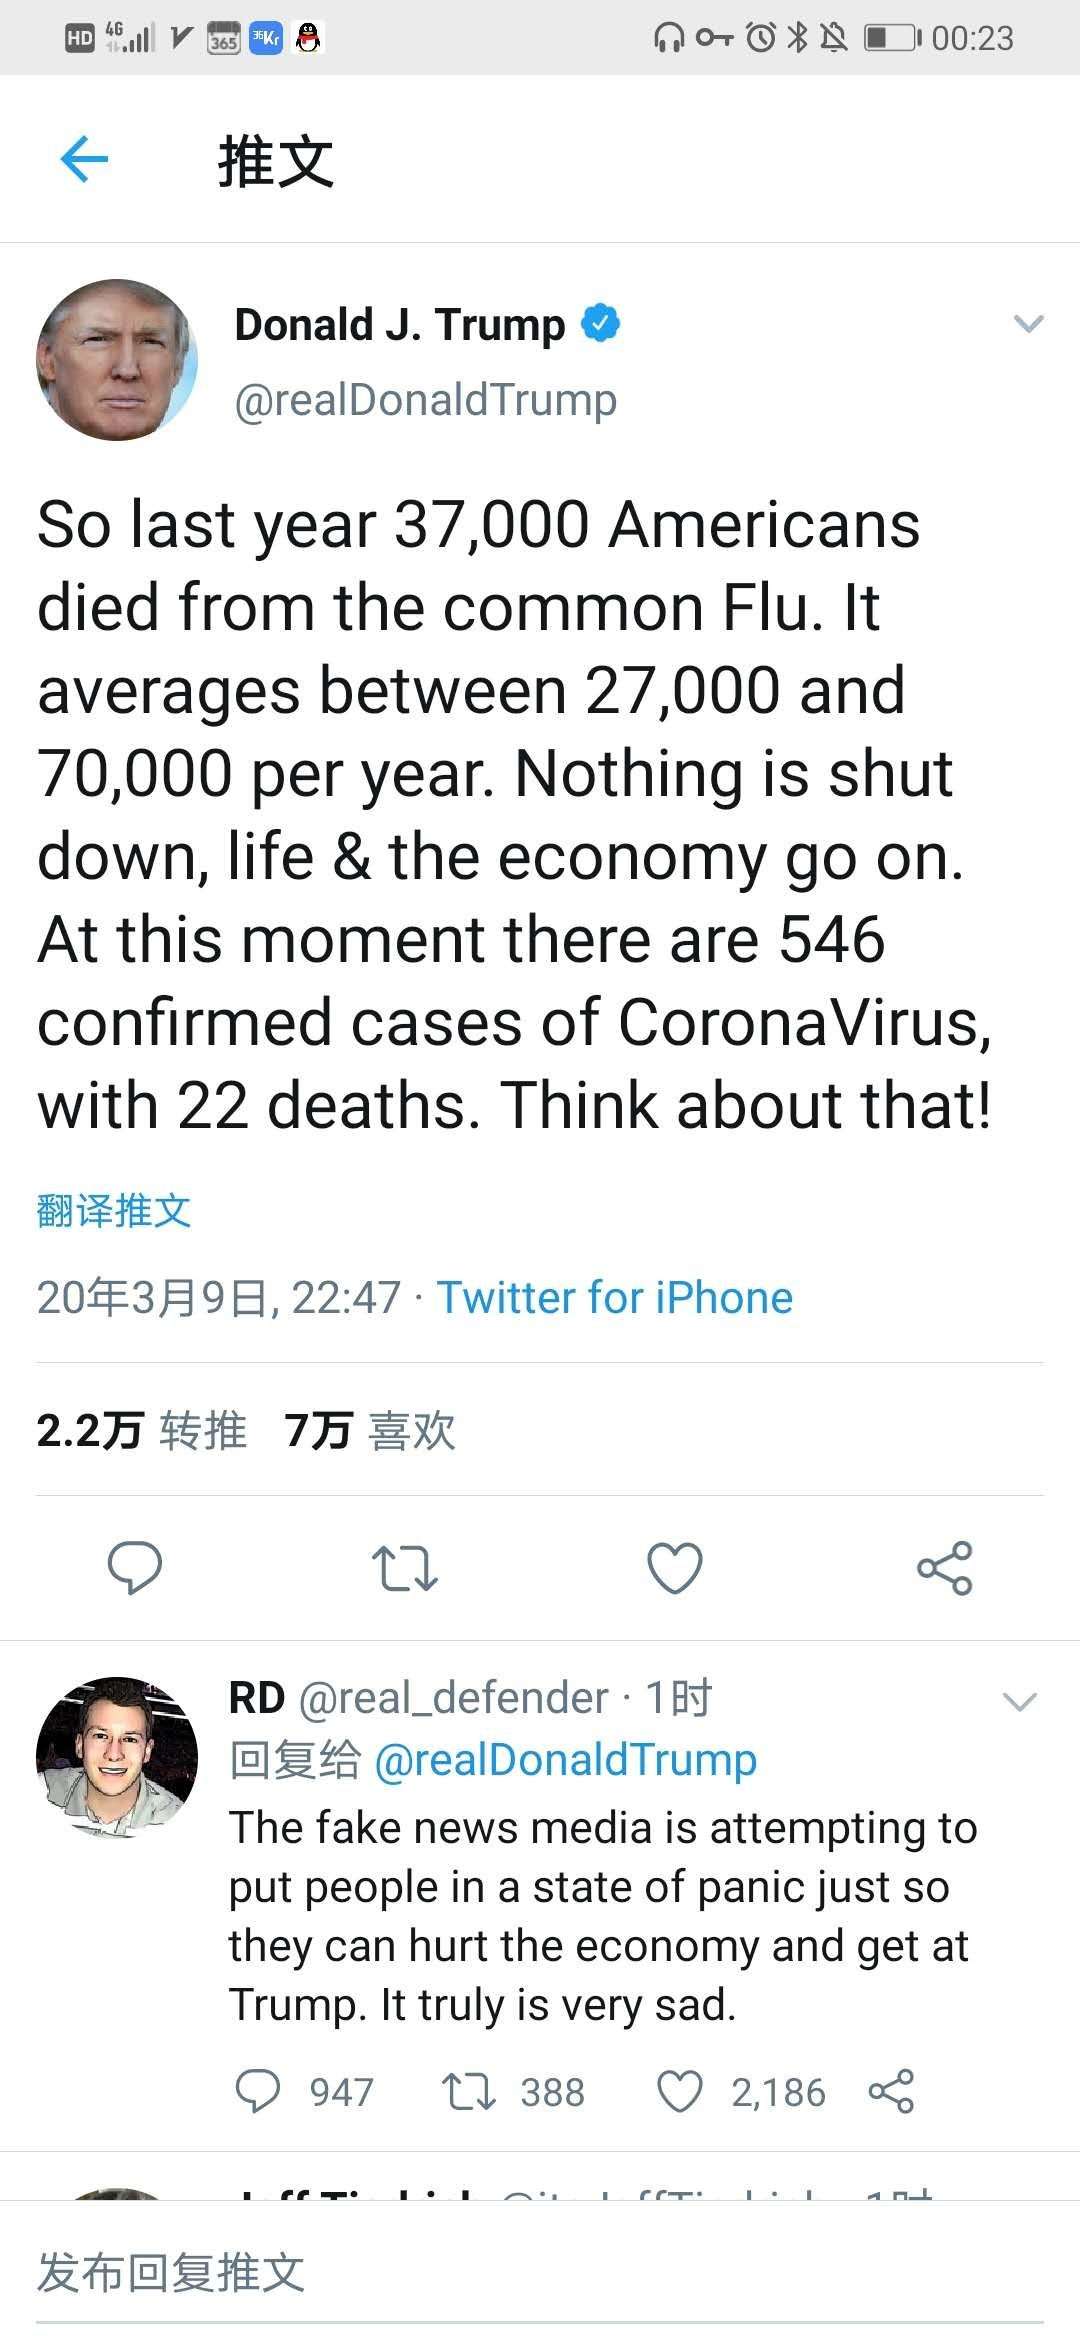Image resolution: width=1080 pixels, height=2340 pixels.
Task: Reply to the main tweet via comment icon
Action: (x=135, y=1567)
